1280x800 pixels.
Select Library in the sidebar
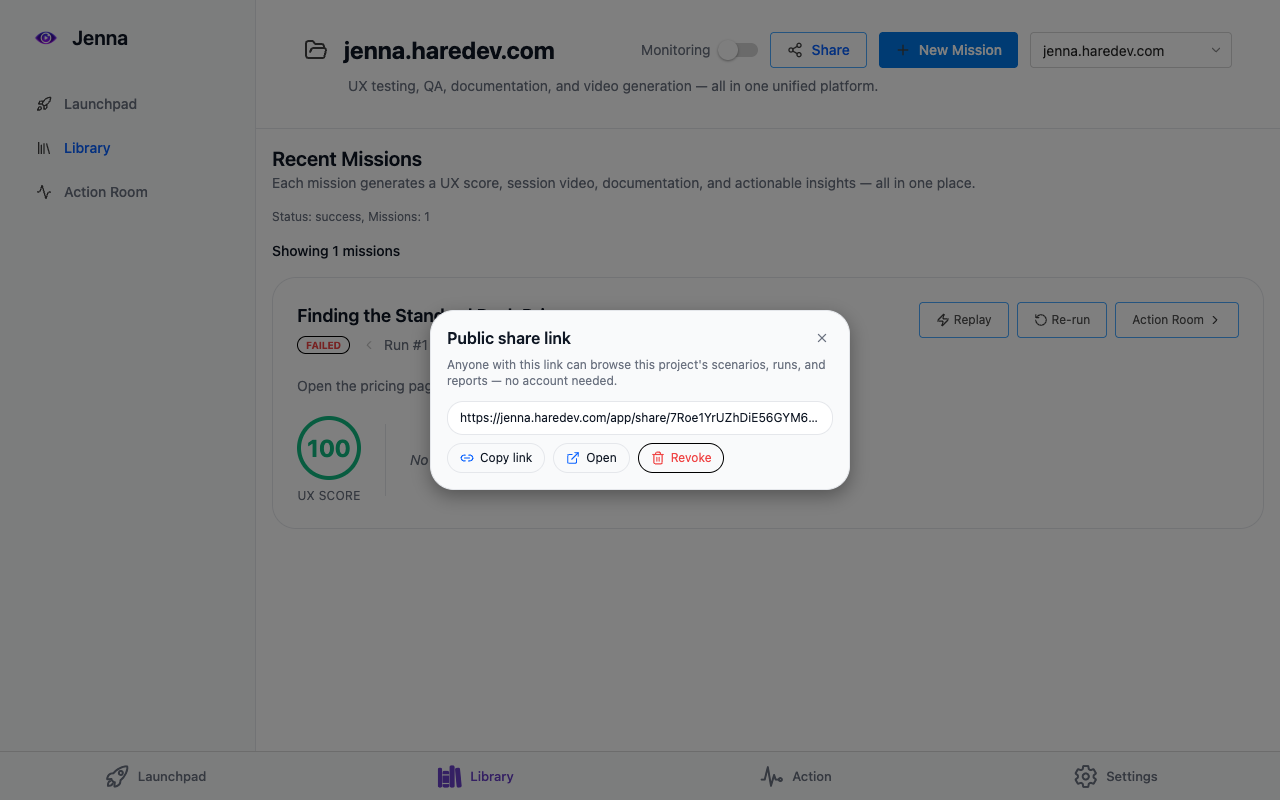(87, 148)
